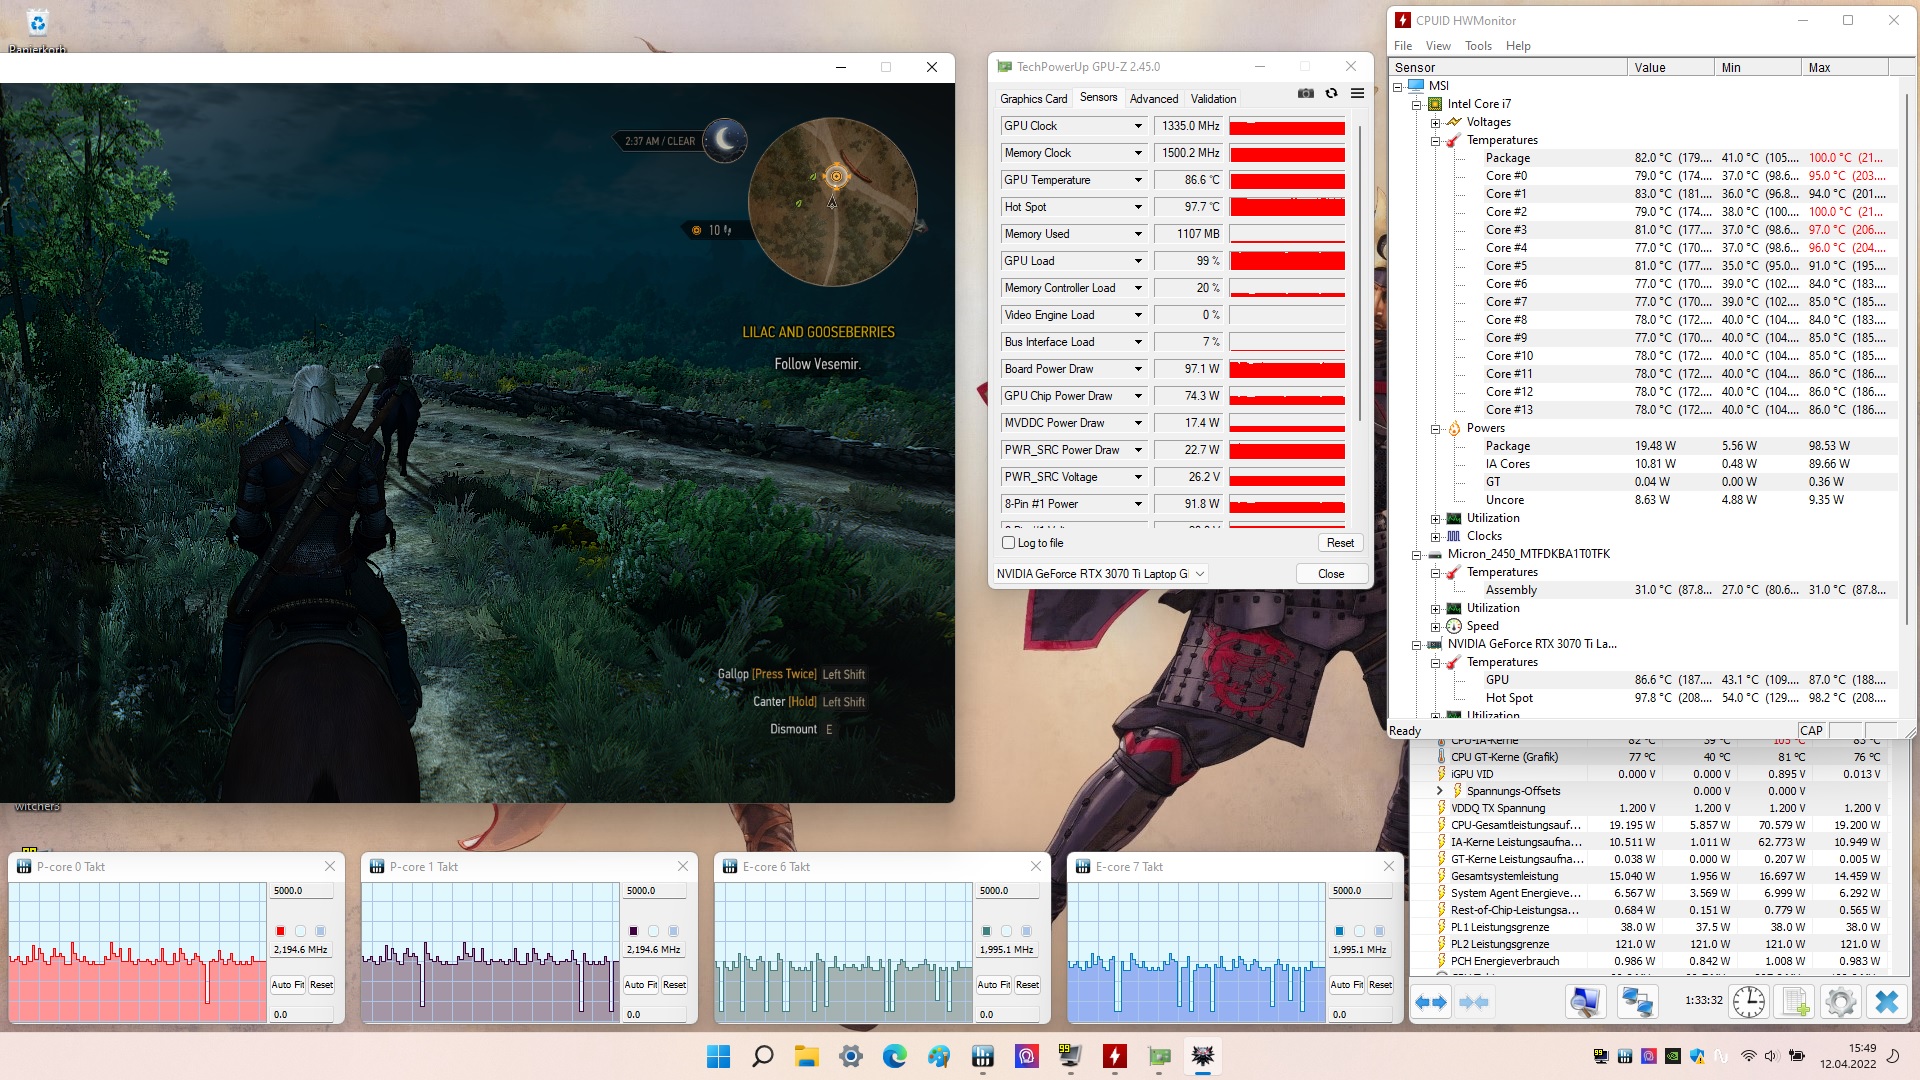Collapse the Intel Core i7 tree node
This screenshot has height=1080, width=1920.
[x=1416, y=104]
